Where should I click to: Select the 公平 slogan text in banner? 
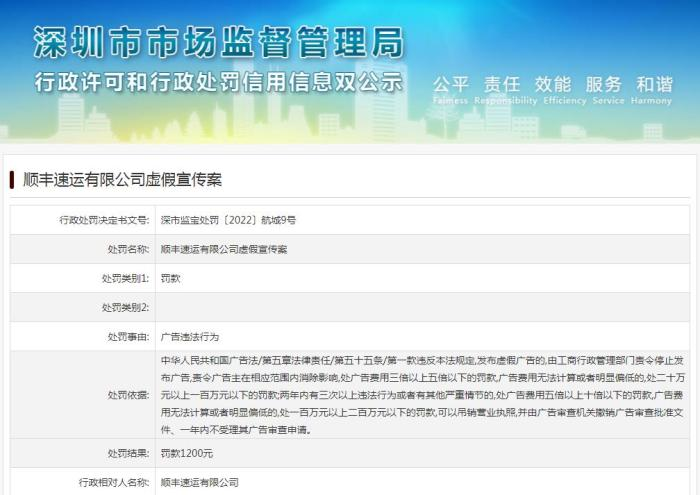[x=452, y=85]
